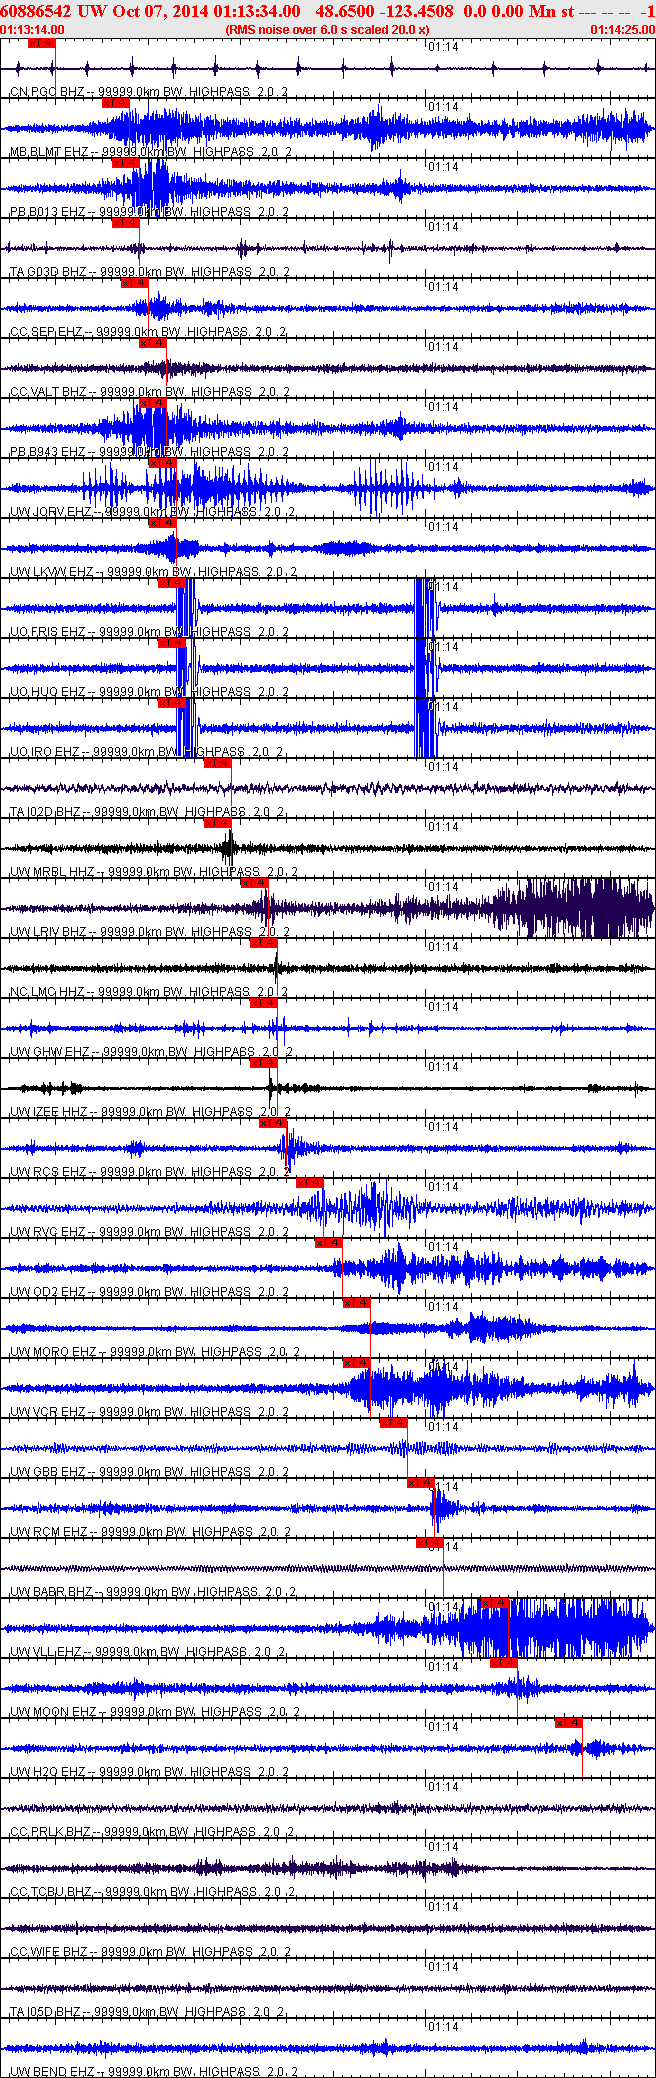This screenshot has height=2078, width=656.
Task: Click red pick flag on TA.G03D trace
Action: (x=125, y=223)
